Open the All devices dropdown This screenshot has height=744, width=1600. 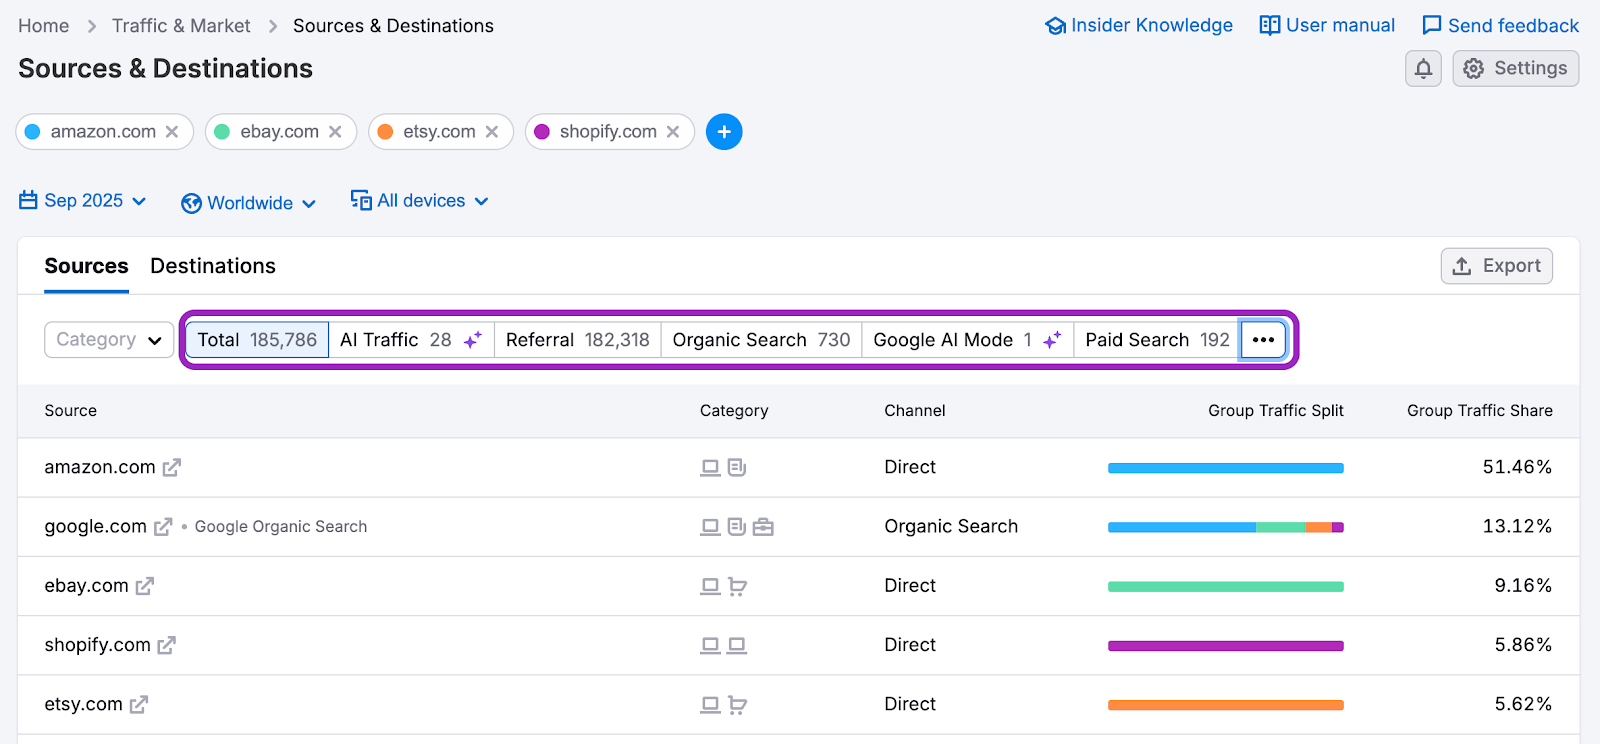click(x=420, y=201)
